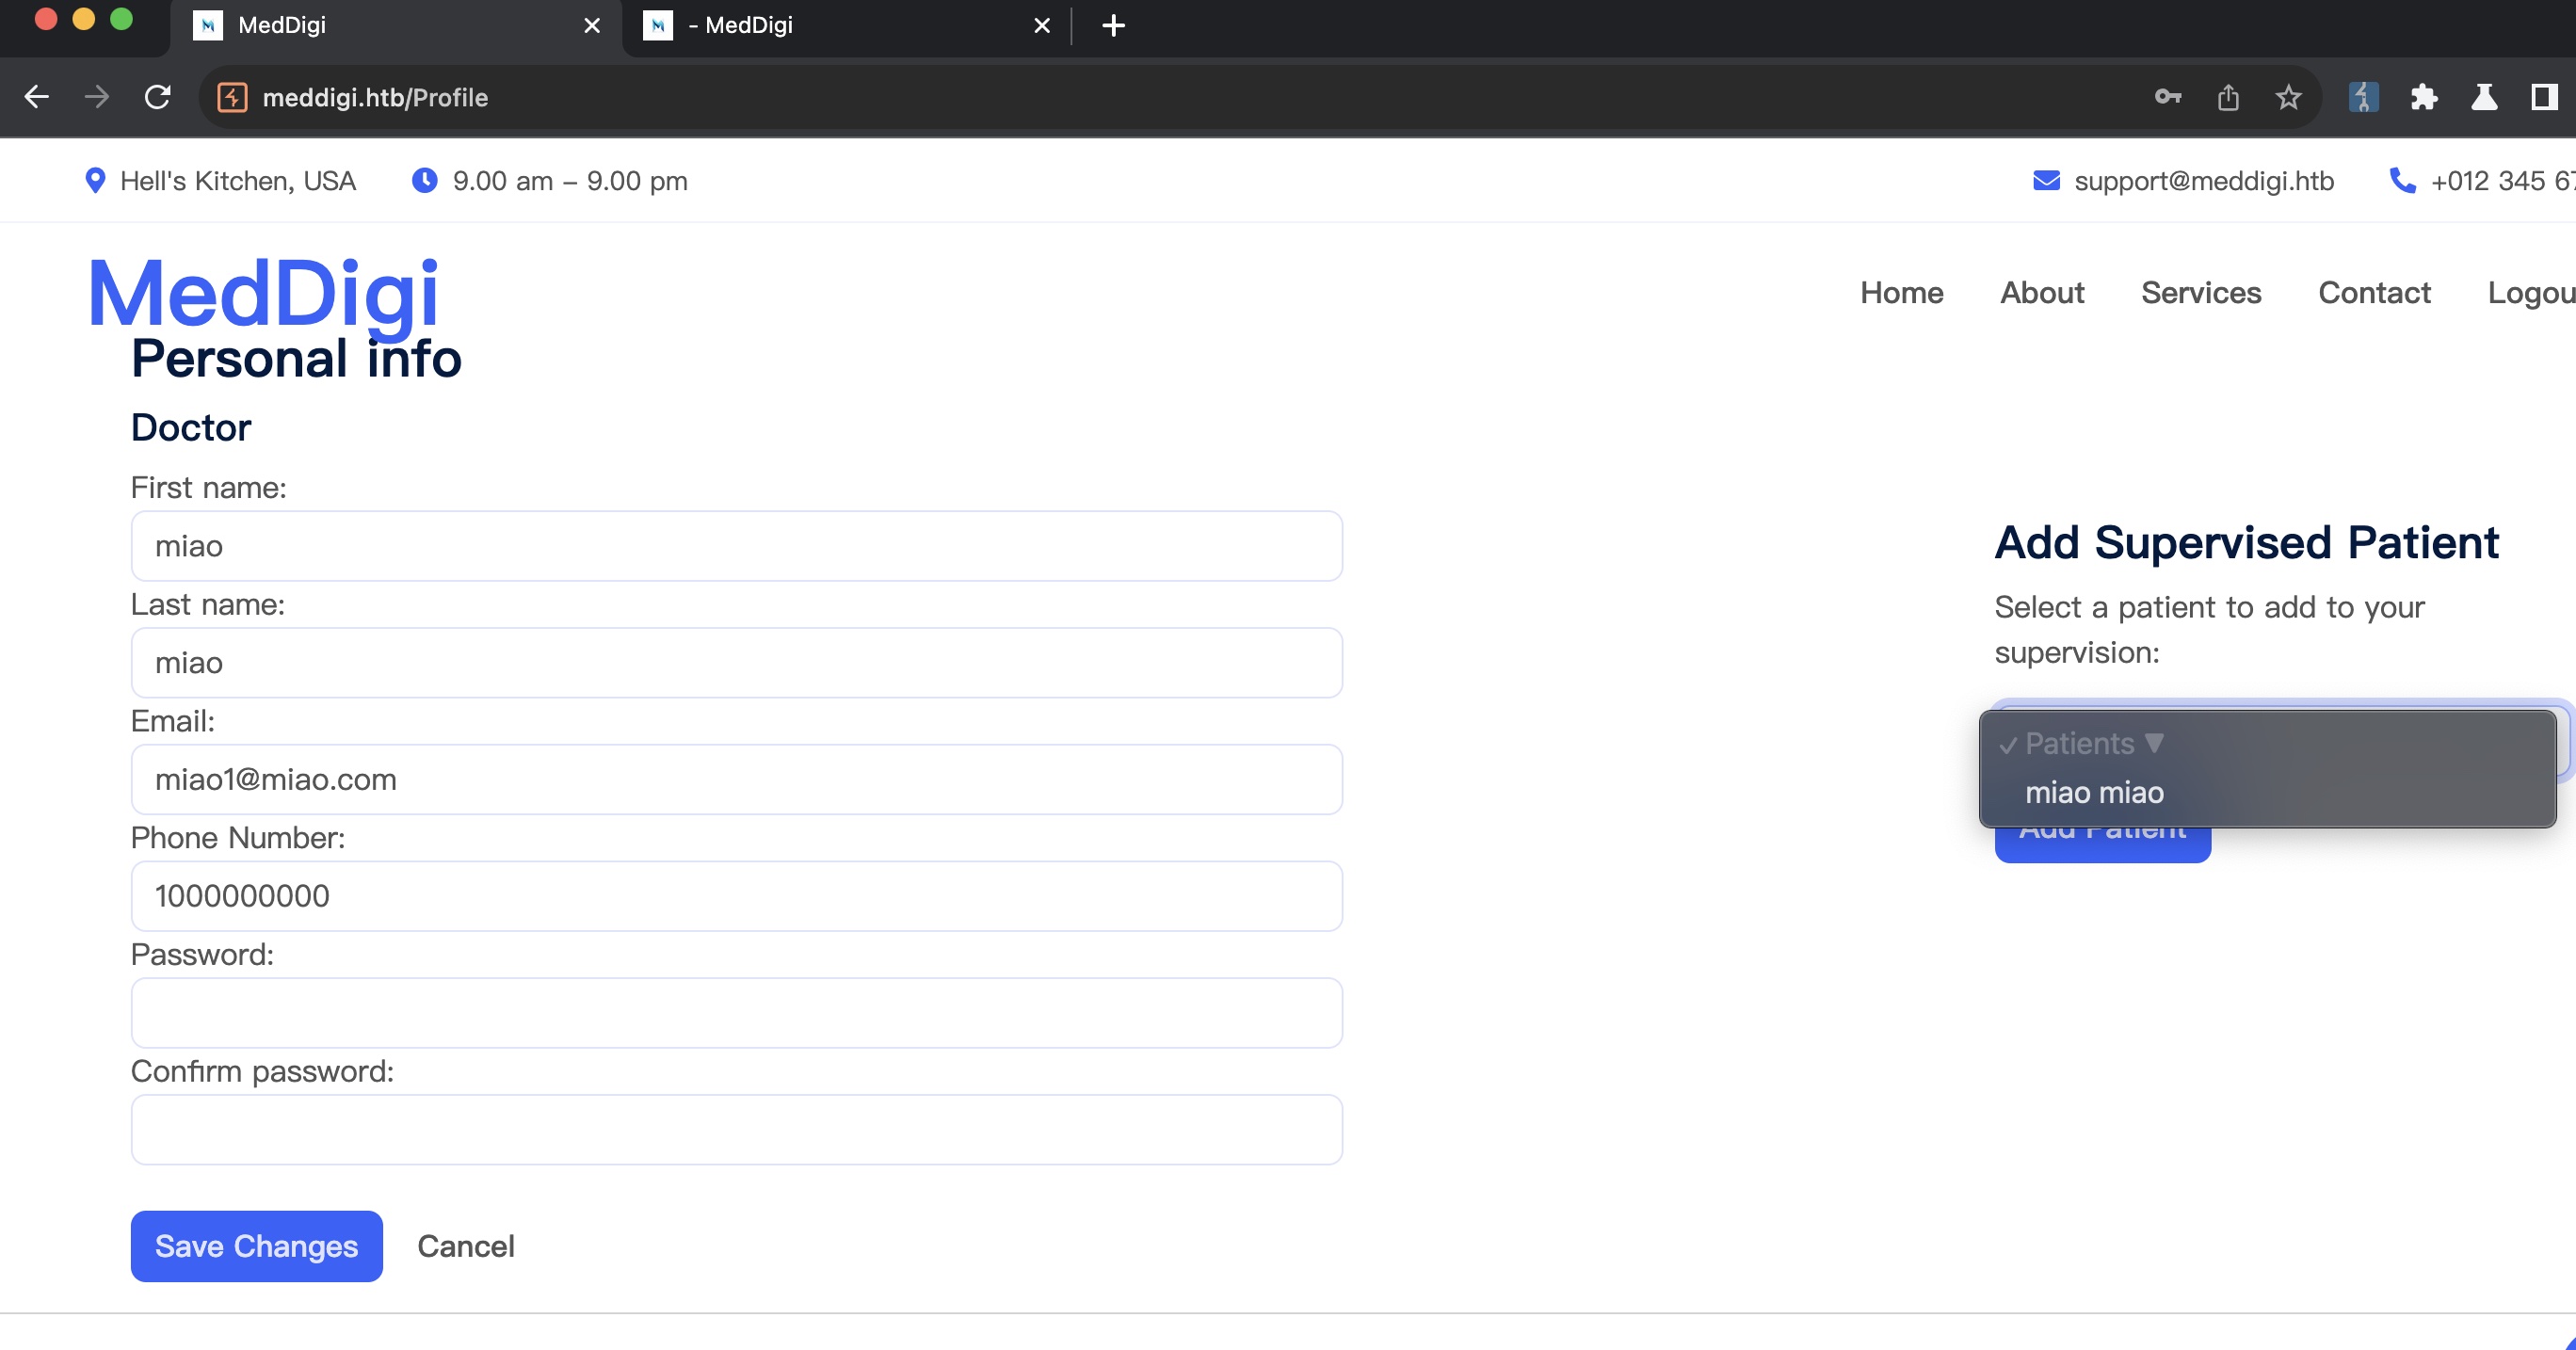Open a new tab with the plus button
2576x1350 pixels.
pyautogui.click(x=1113, y=25)
